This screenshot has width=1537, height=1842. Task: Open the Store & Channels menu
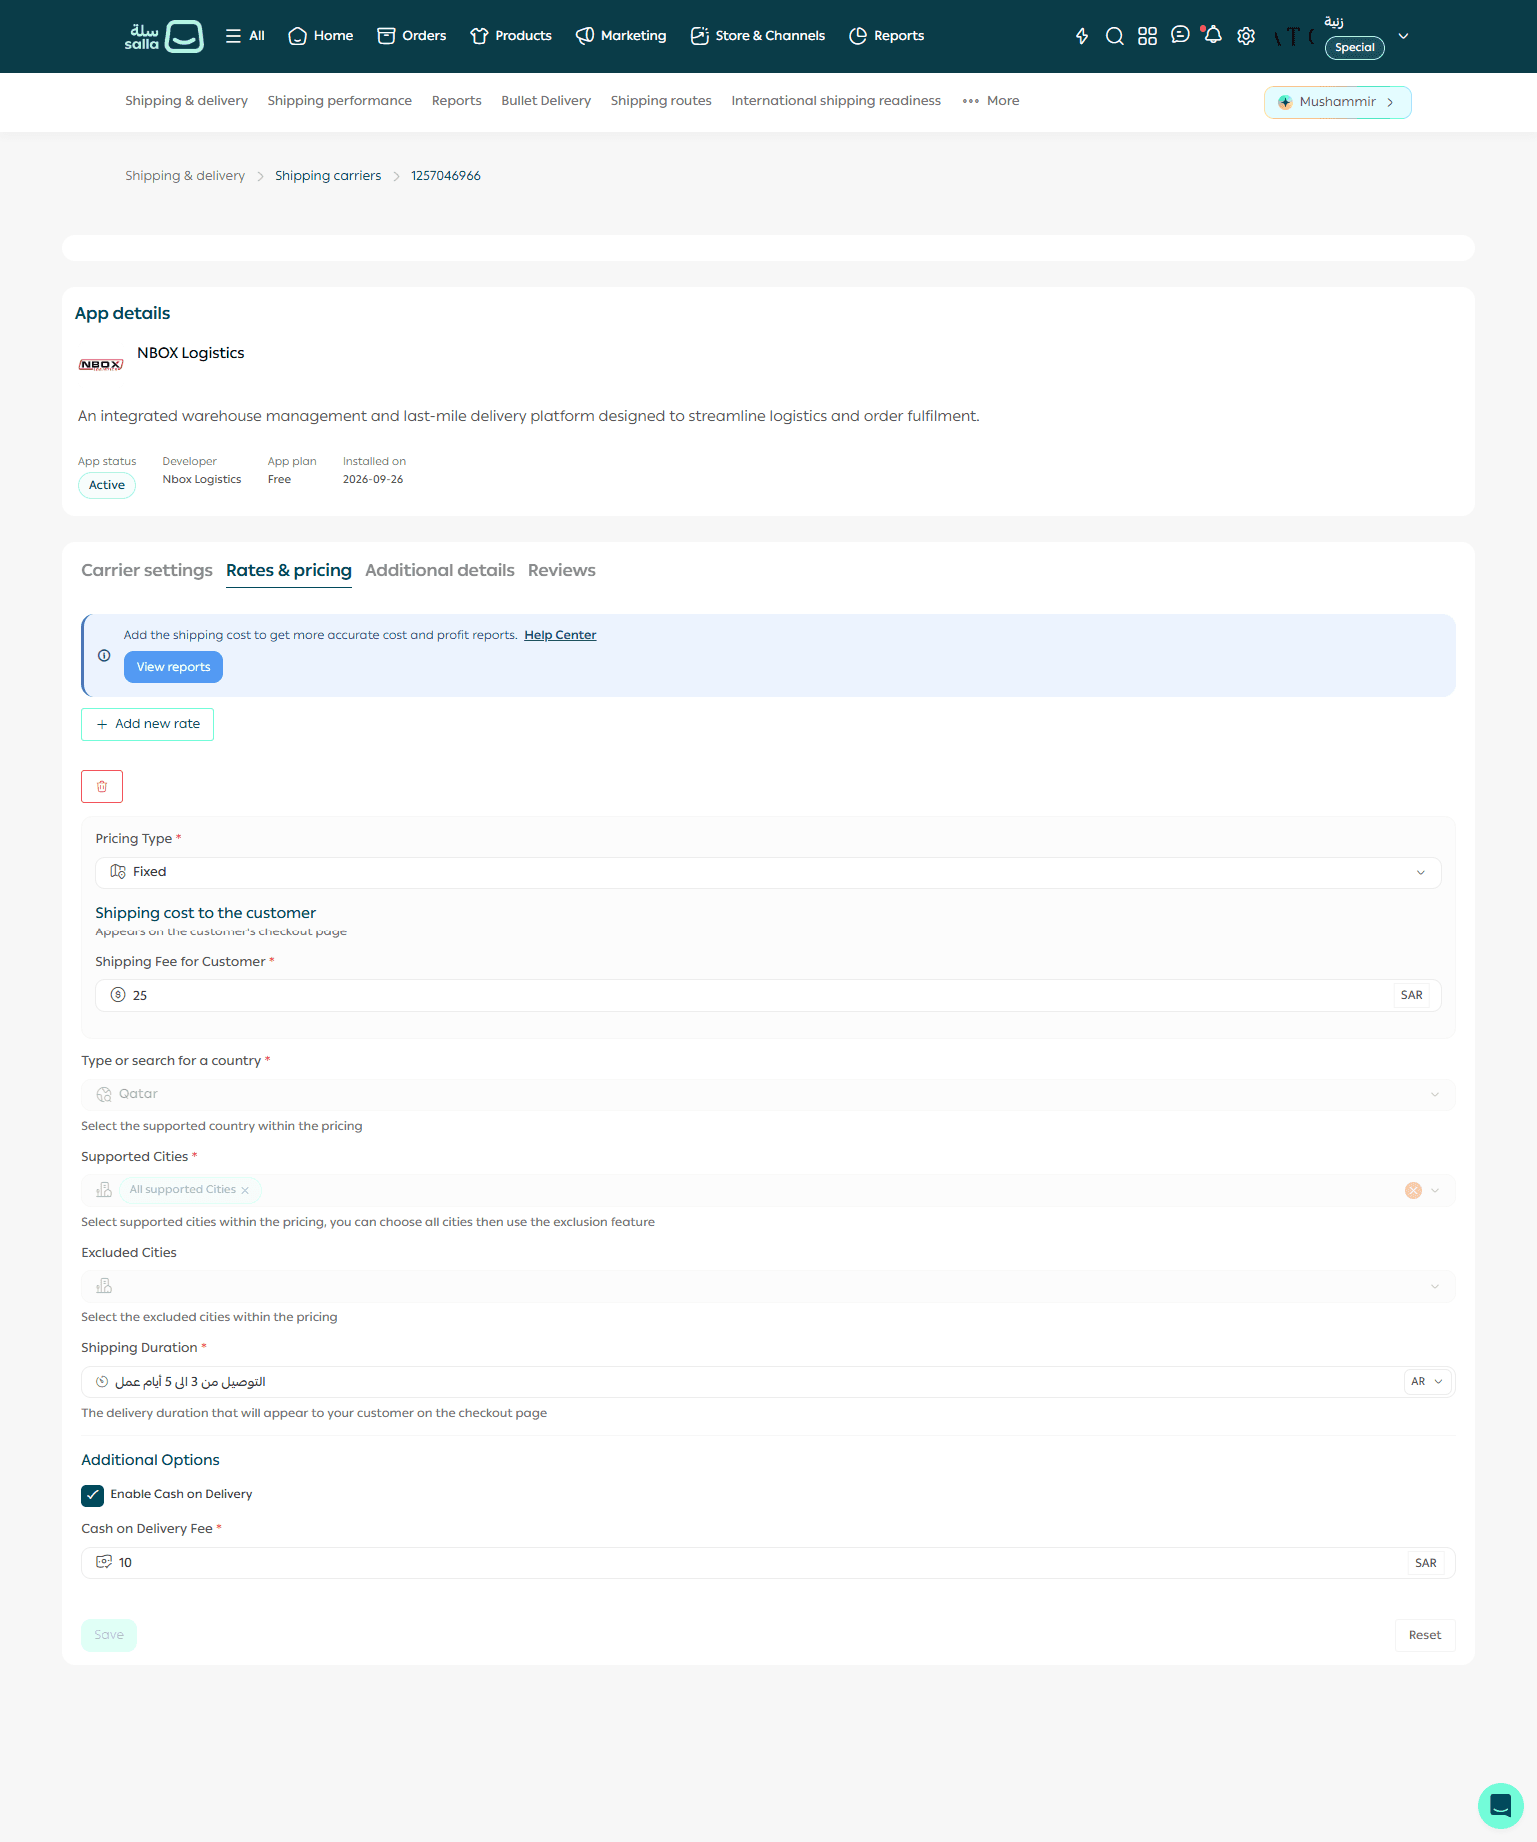click(x=758, y=36)
